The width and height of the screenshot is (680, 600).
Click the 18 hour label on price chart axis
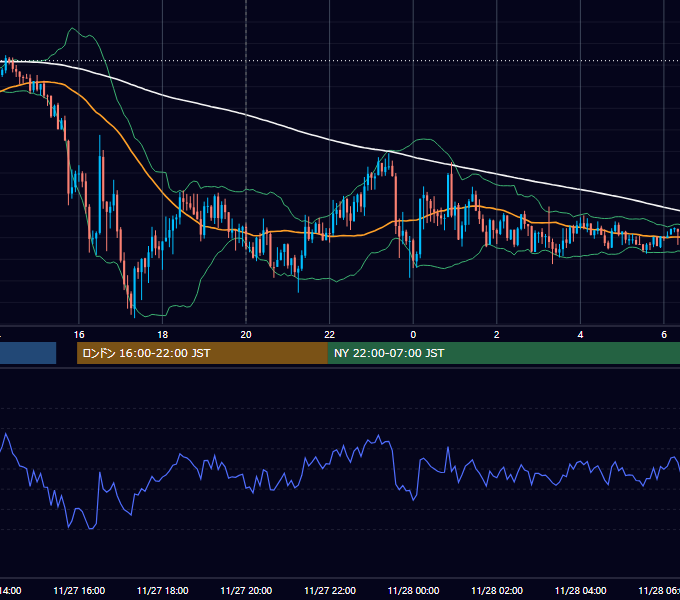162,335
